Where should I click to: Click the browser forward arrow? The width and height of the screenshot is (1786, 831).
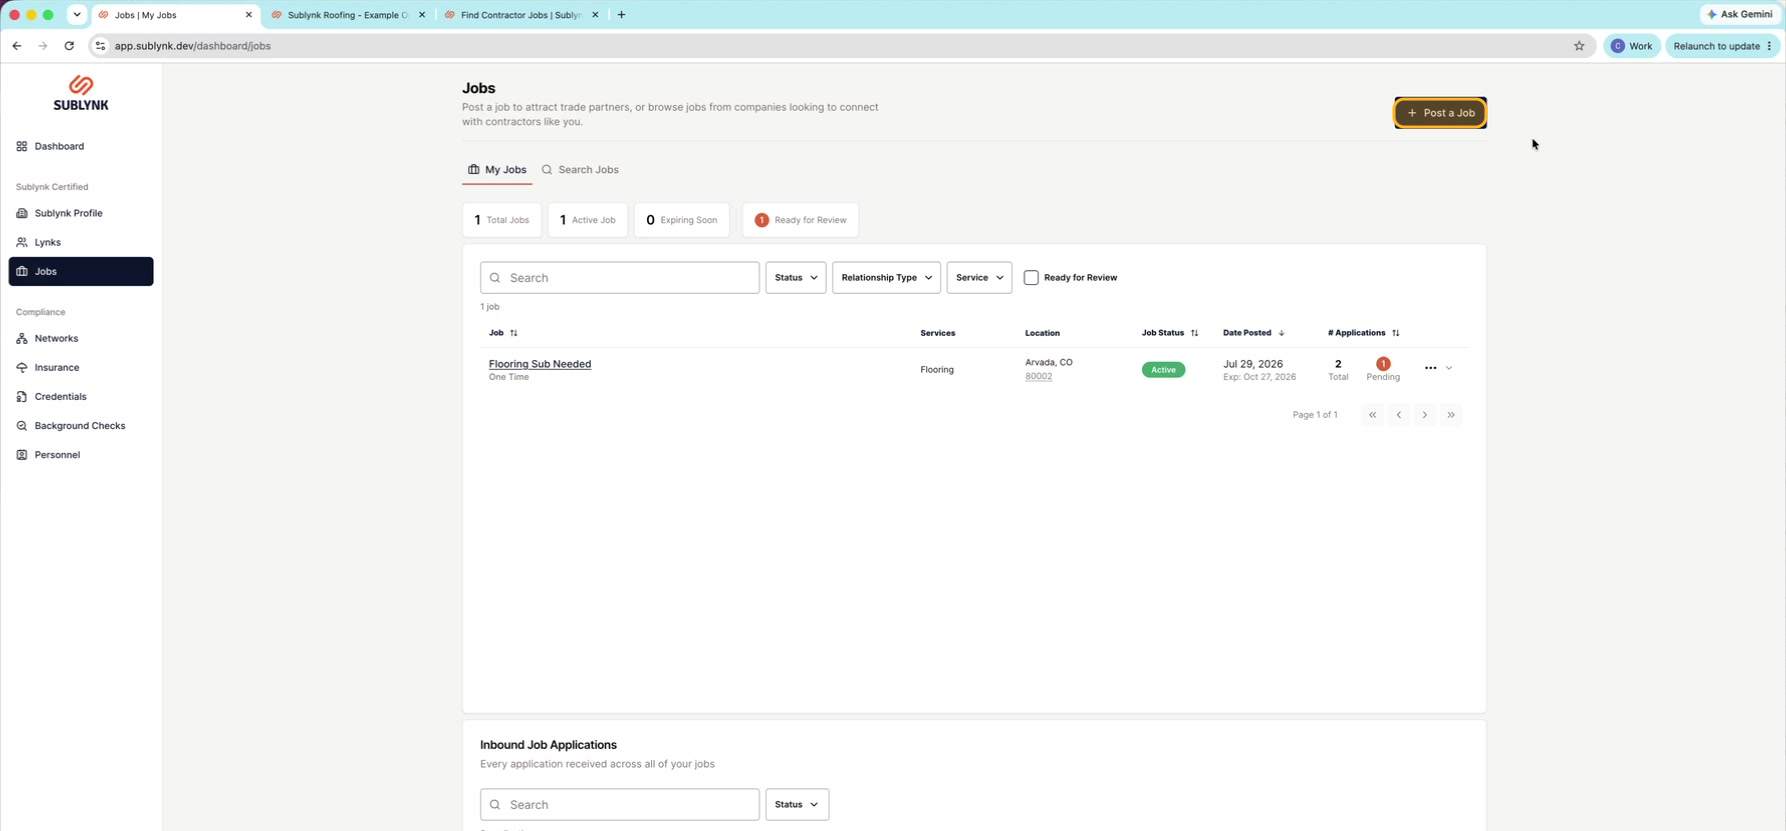pos(43,46)
